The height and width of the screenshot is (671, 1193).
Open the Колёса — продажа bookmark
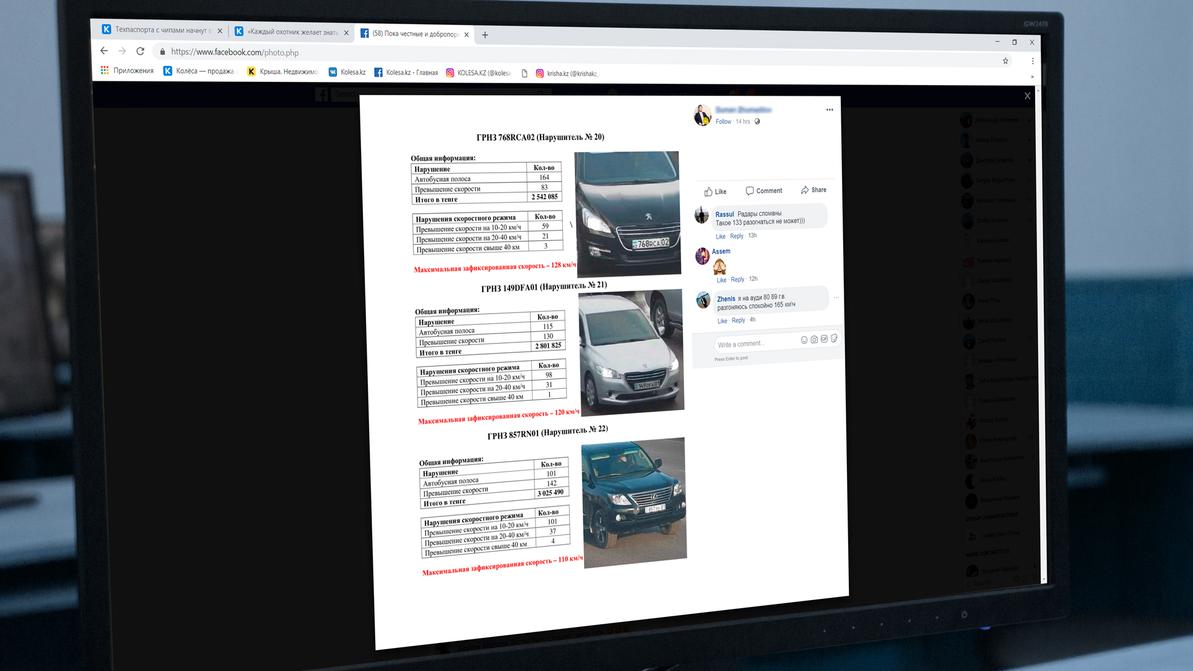(199, 71)
